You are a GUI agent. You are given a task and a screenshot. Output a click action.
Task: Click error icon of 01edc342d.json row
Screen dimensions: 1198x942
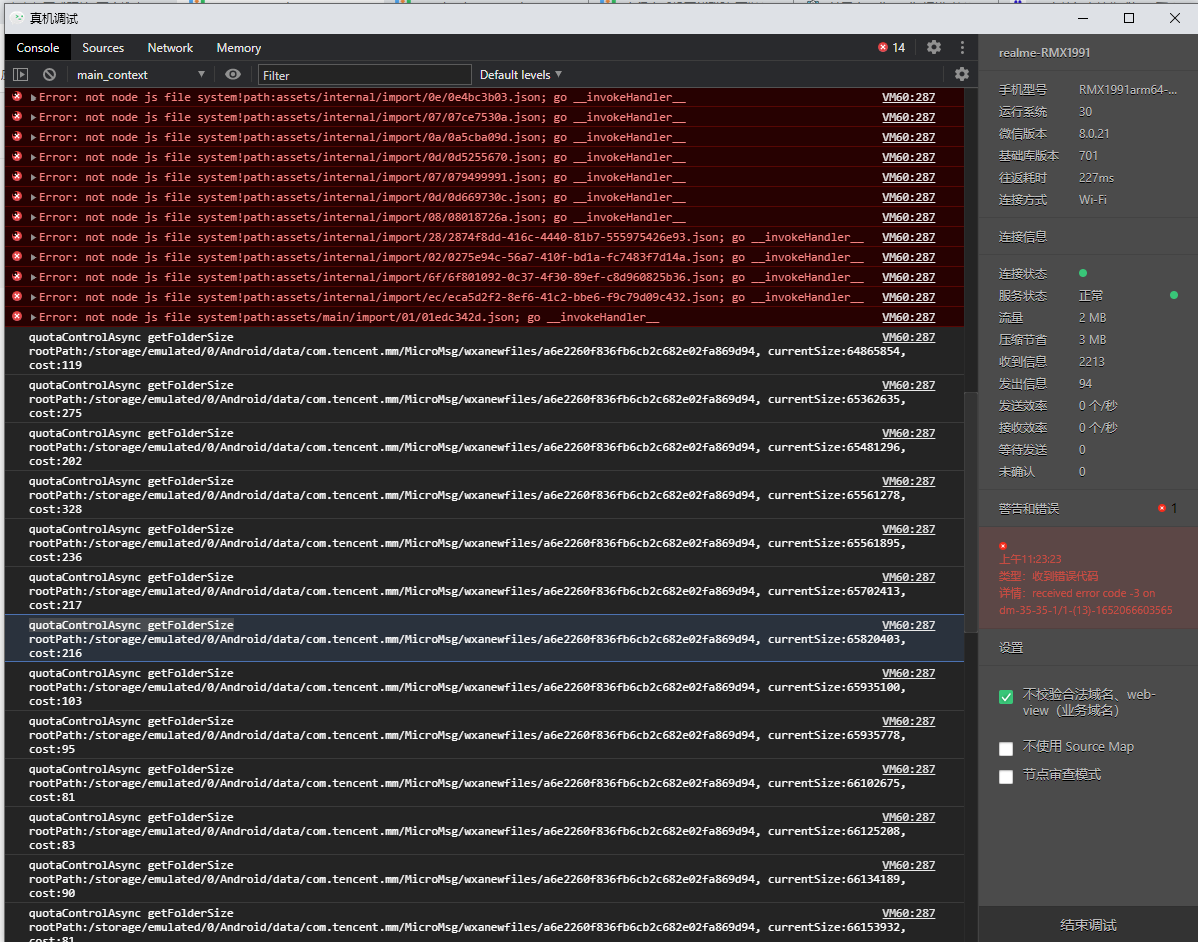point(17,316)
